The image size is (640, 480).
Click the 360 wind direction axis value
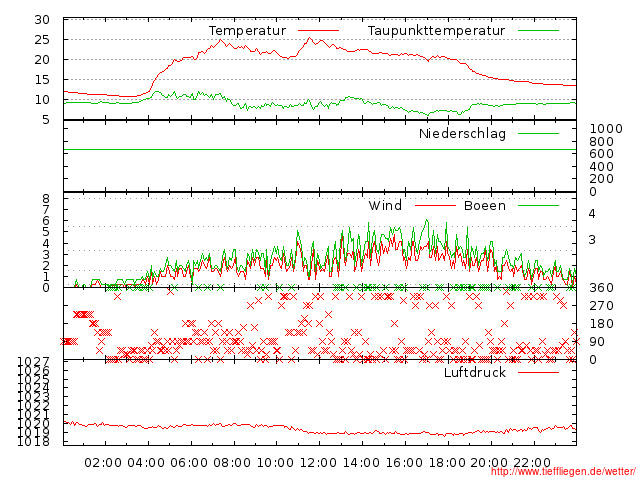click(601, 288)
